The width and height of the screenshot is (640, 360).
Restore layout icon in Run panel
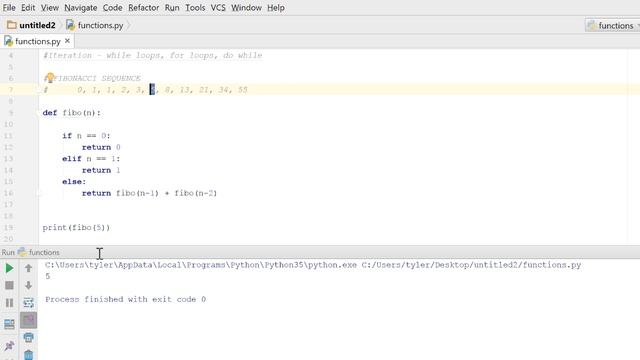pos(9,324)
